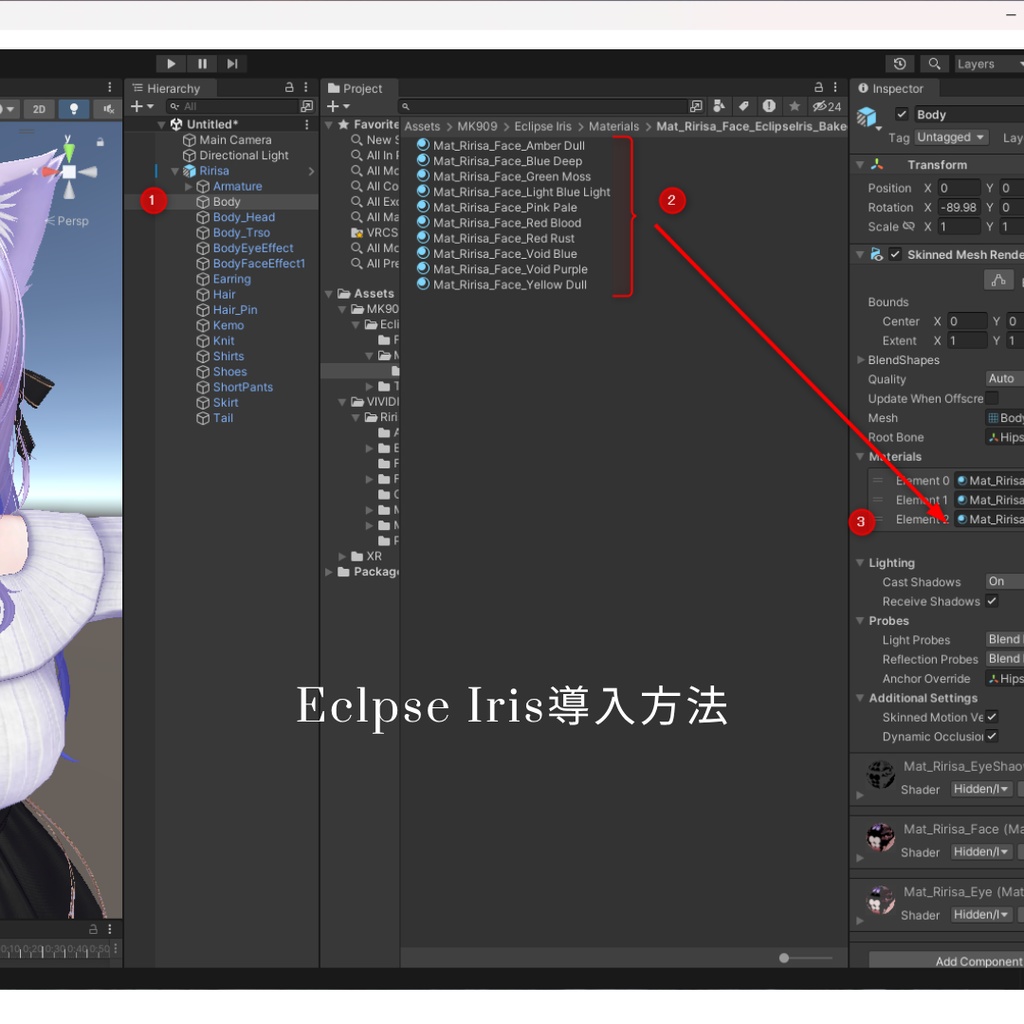Click the Add Component button
This screenshot has width=1024, height=1024.
tap(946, 961)
